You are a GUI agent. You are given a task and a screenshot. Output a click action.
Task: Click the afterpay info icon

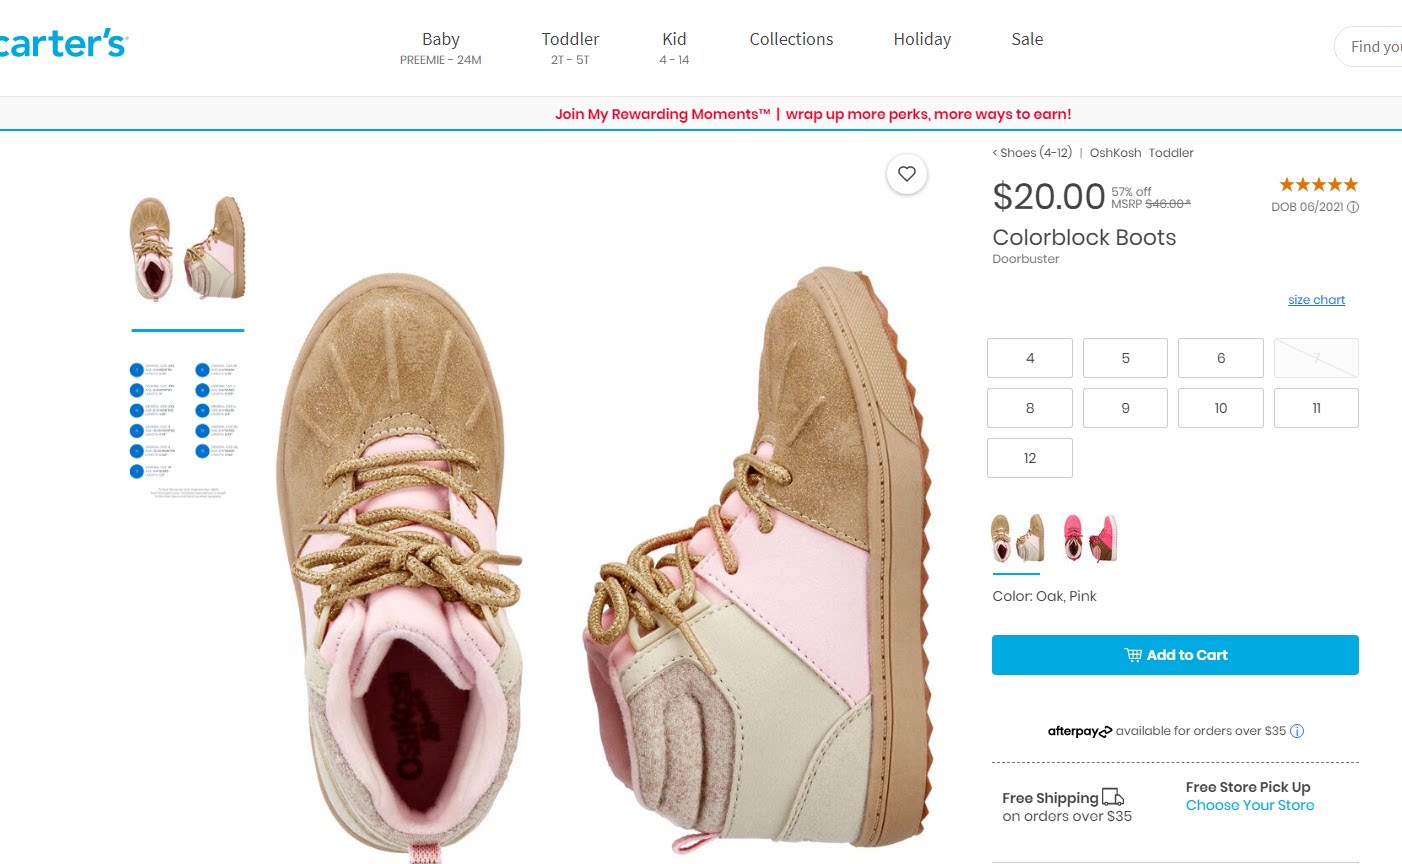click(1297, 731)
